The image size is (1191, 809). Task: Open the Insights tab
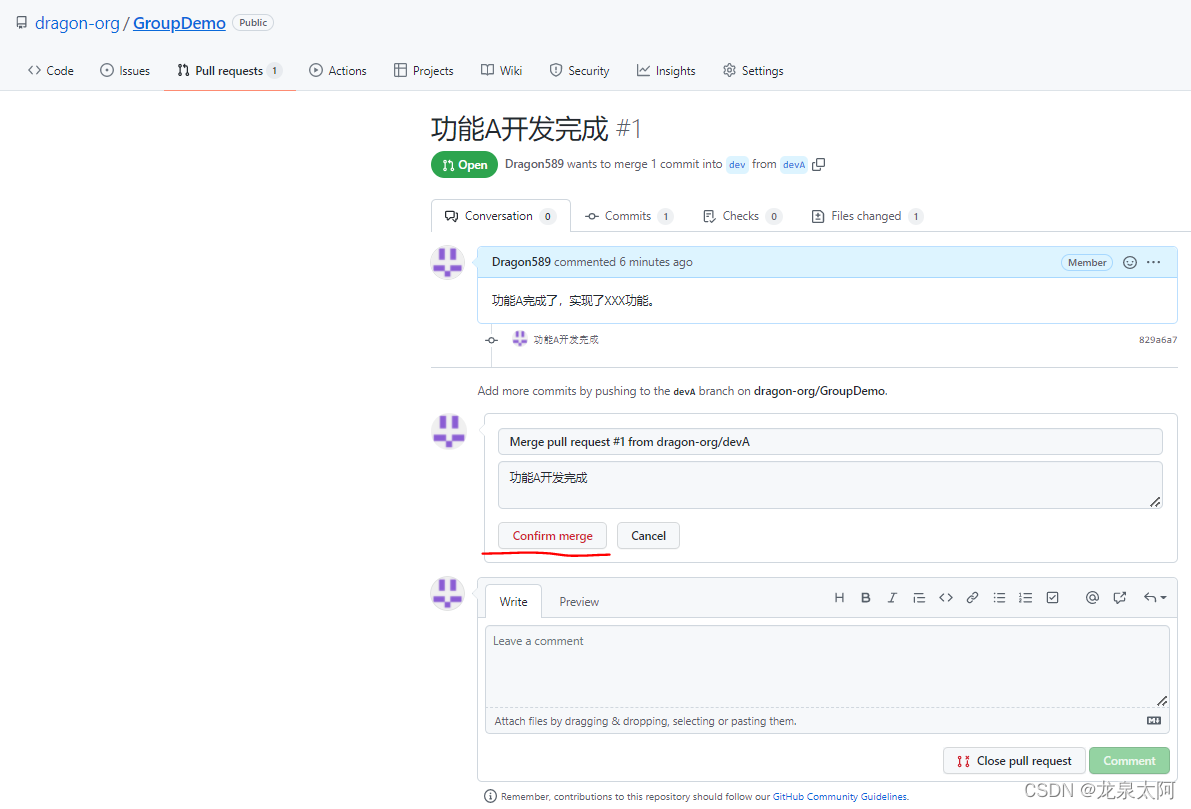click(x=666, y=71)
